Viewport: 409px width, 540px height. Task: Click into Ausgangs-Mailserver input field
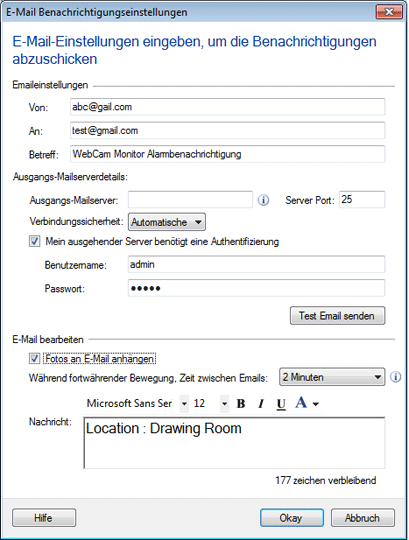(x=190, y=200)
